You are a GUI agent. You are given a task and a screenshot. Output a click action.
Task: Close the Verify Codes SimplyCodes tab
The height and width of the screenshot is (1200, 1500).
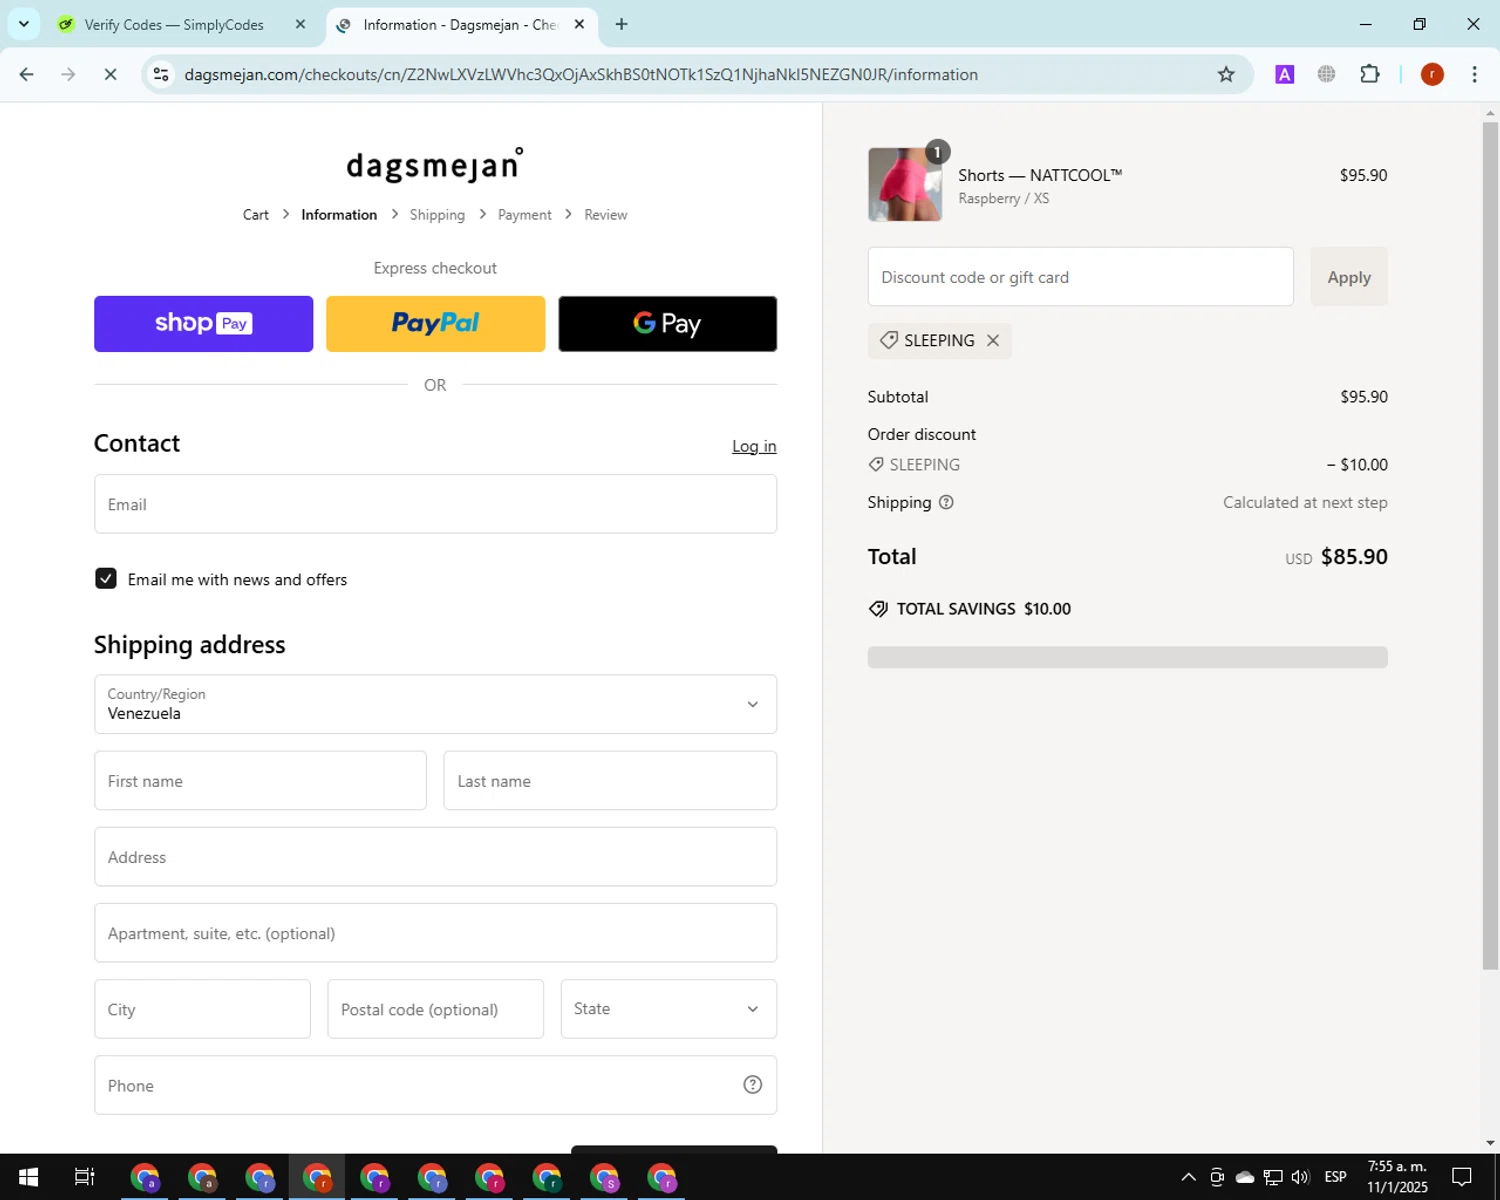tap(300, 24)
